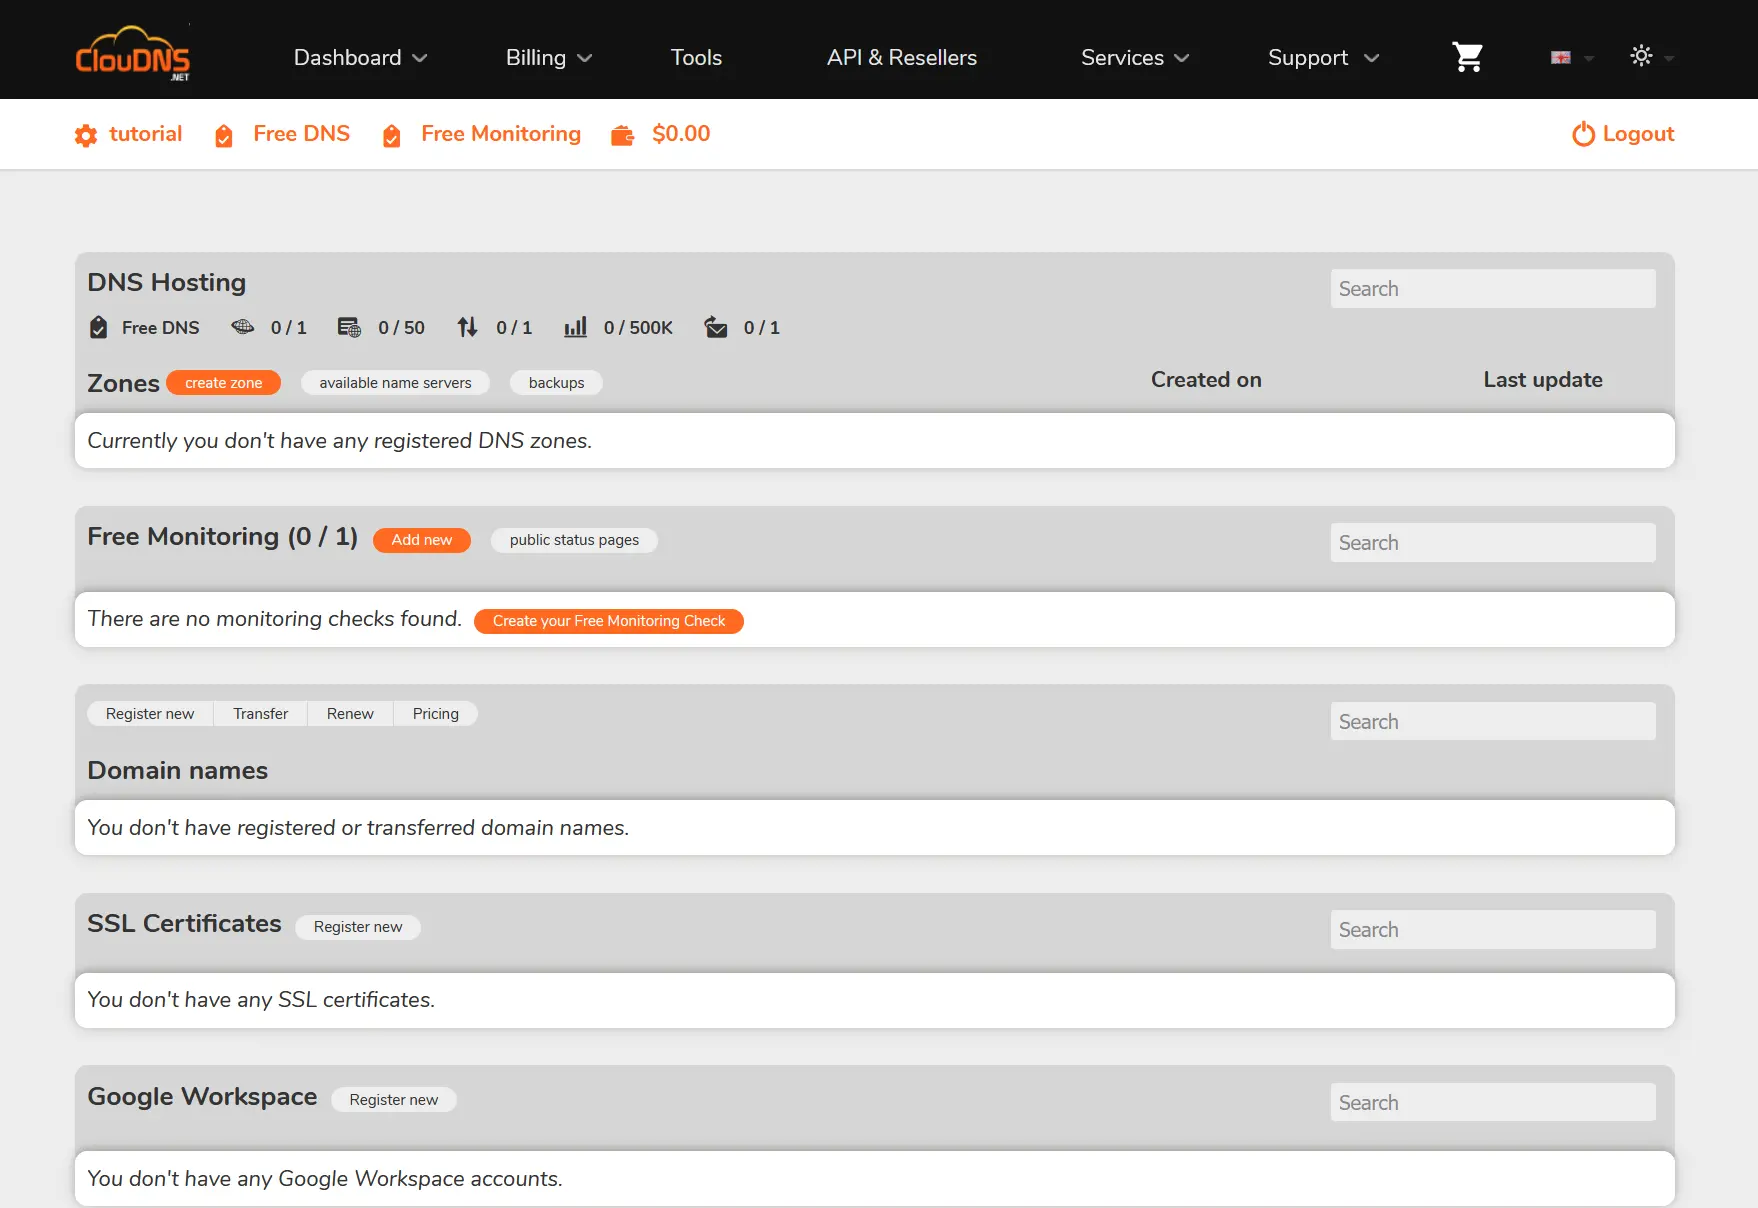
Task: Focus the Domain names search field
Action: tap(1493, 722)
